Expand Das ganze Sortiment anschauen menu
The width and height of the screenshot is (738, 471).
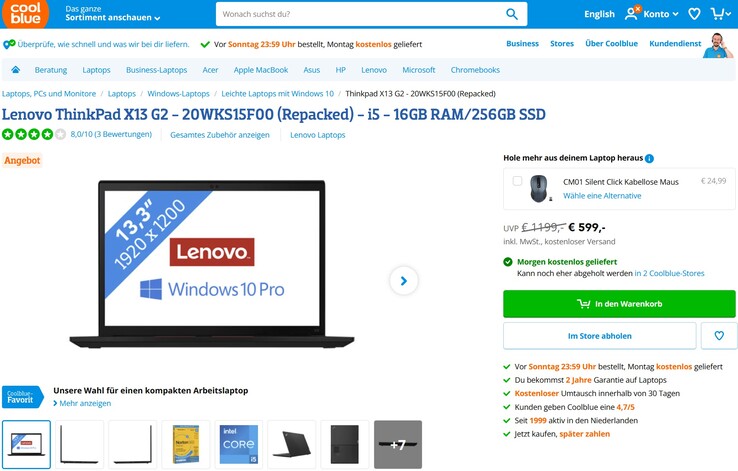(x=112, y=14)
